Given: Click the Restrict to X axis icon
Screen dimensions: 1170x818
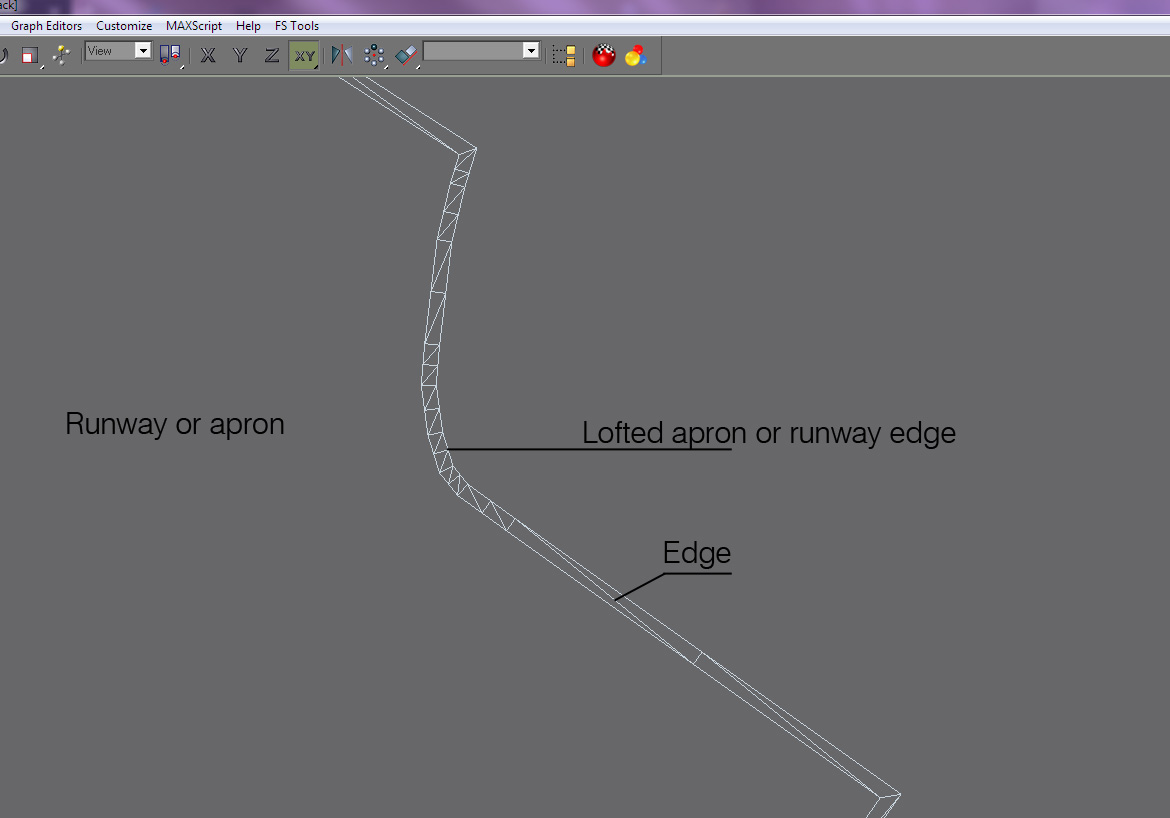Looking at the screenshot, I should point(208,55).
